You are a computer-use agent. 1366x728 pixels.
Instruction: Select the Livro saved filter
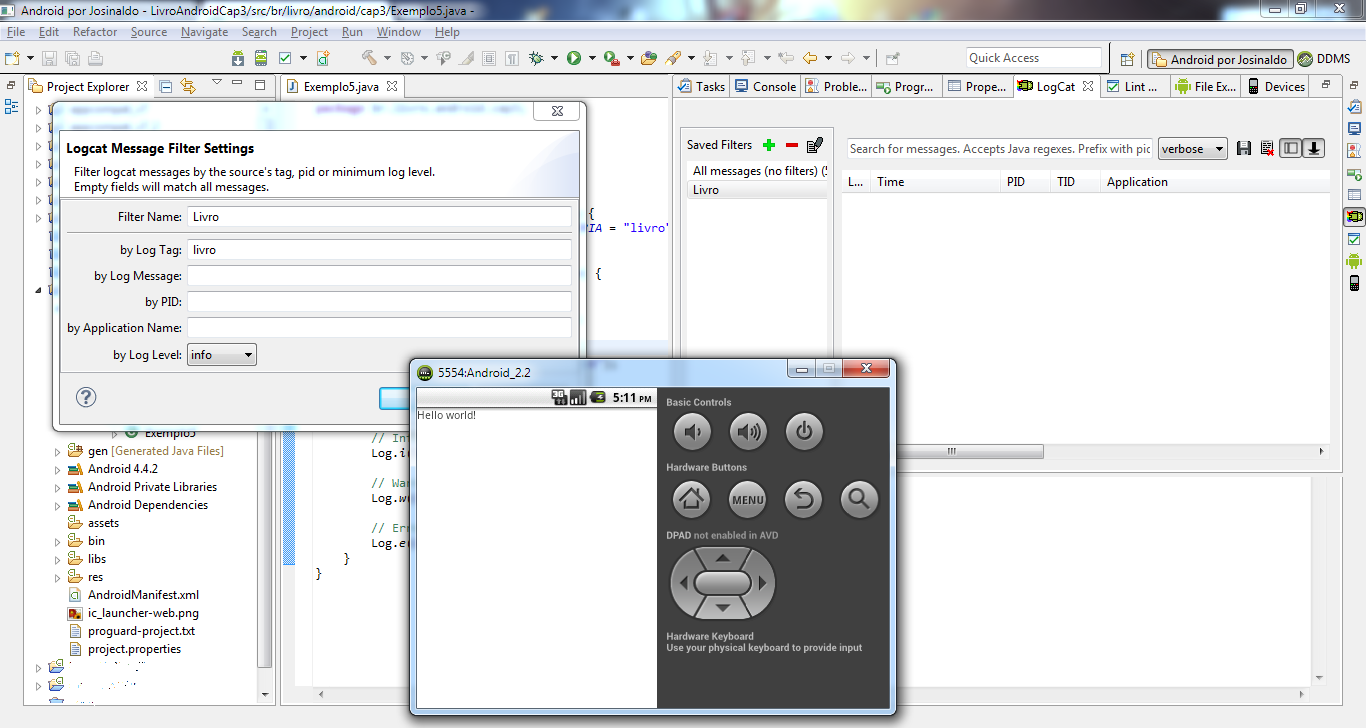[x=757, y=190]
